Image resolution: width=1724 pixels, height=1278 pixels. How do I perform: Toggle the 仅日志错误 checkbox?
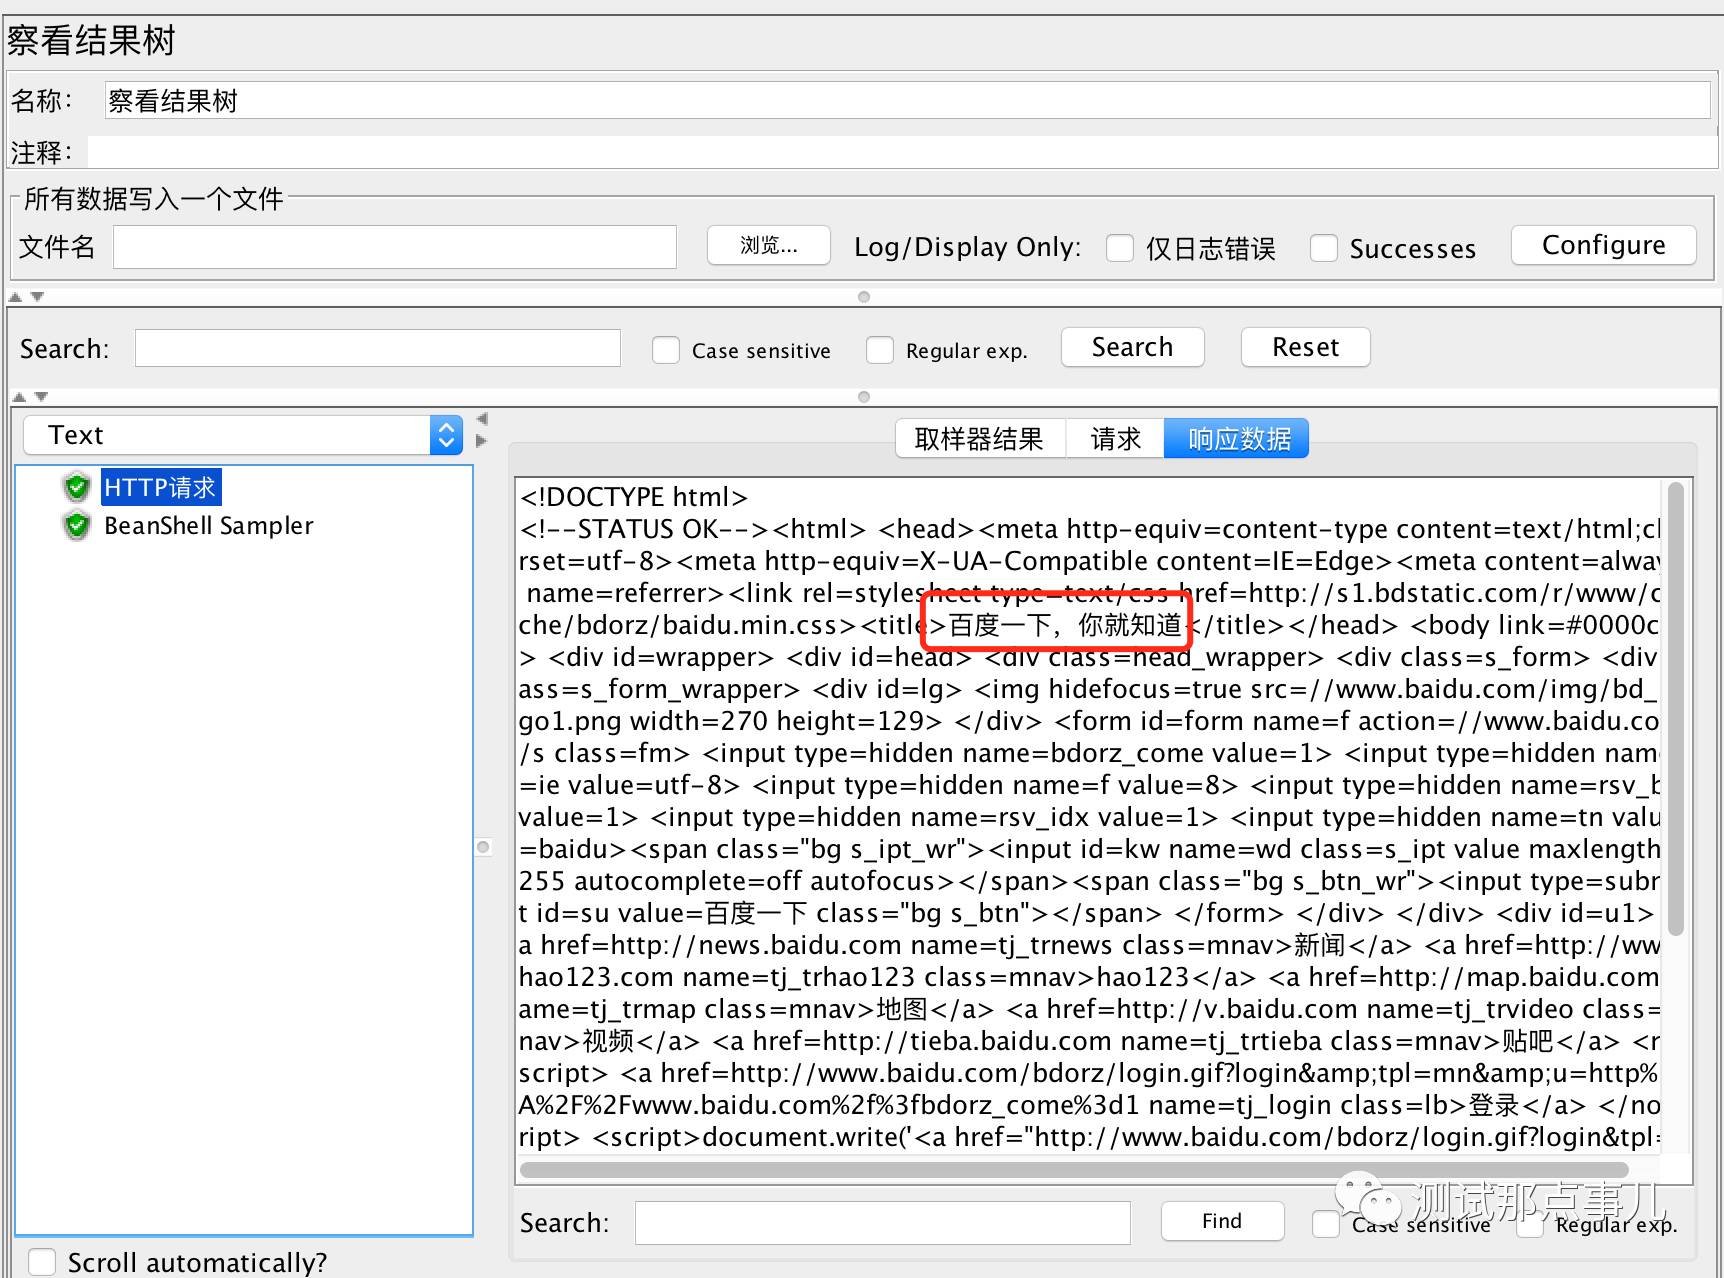1120,247
